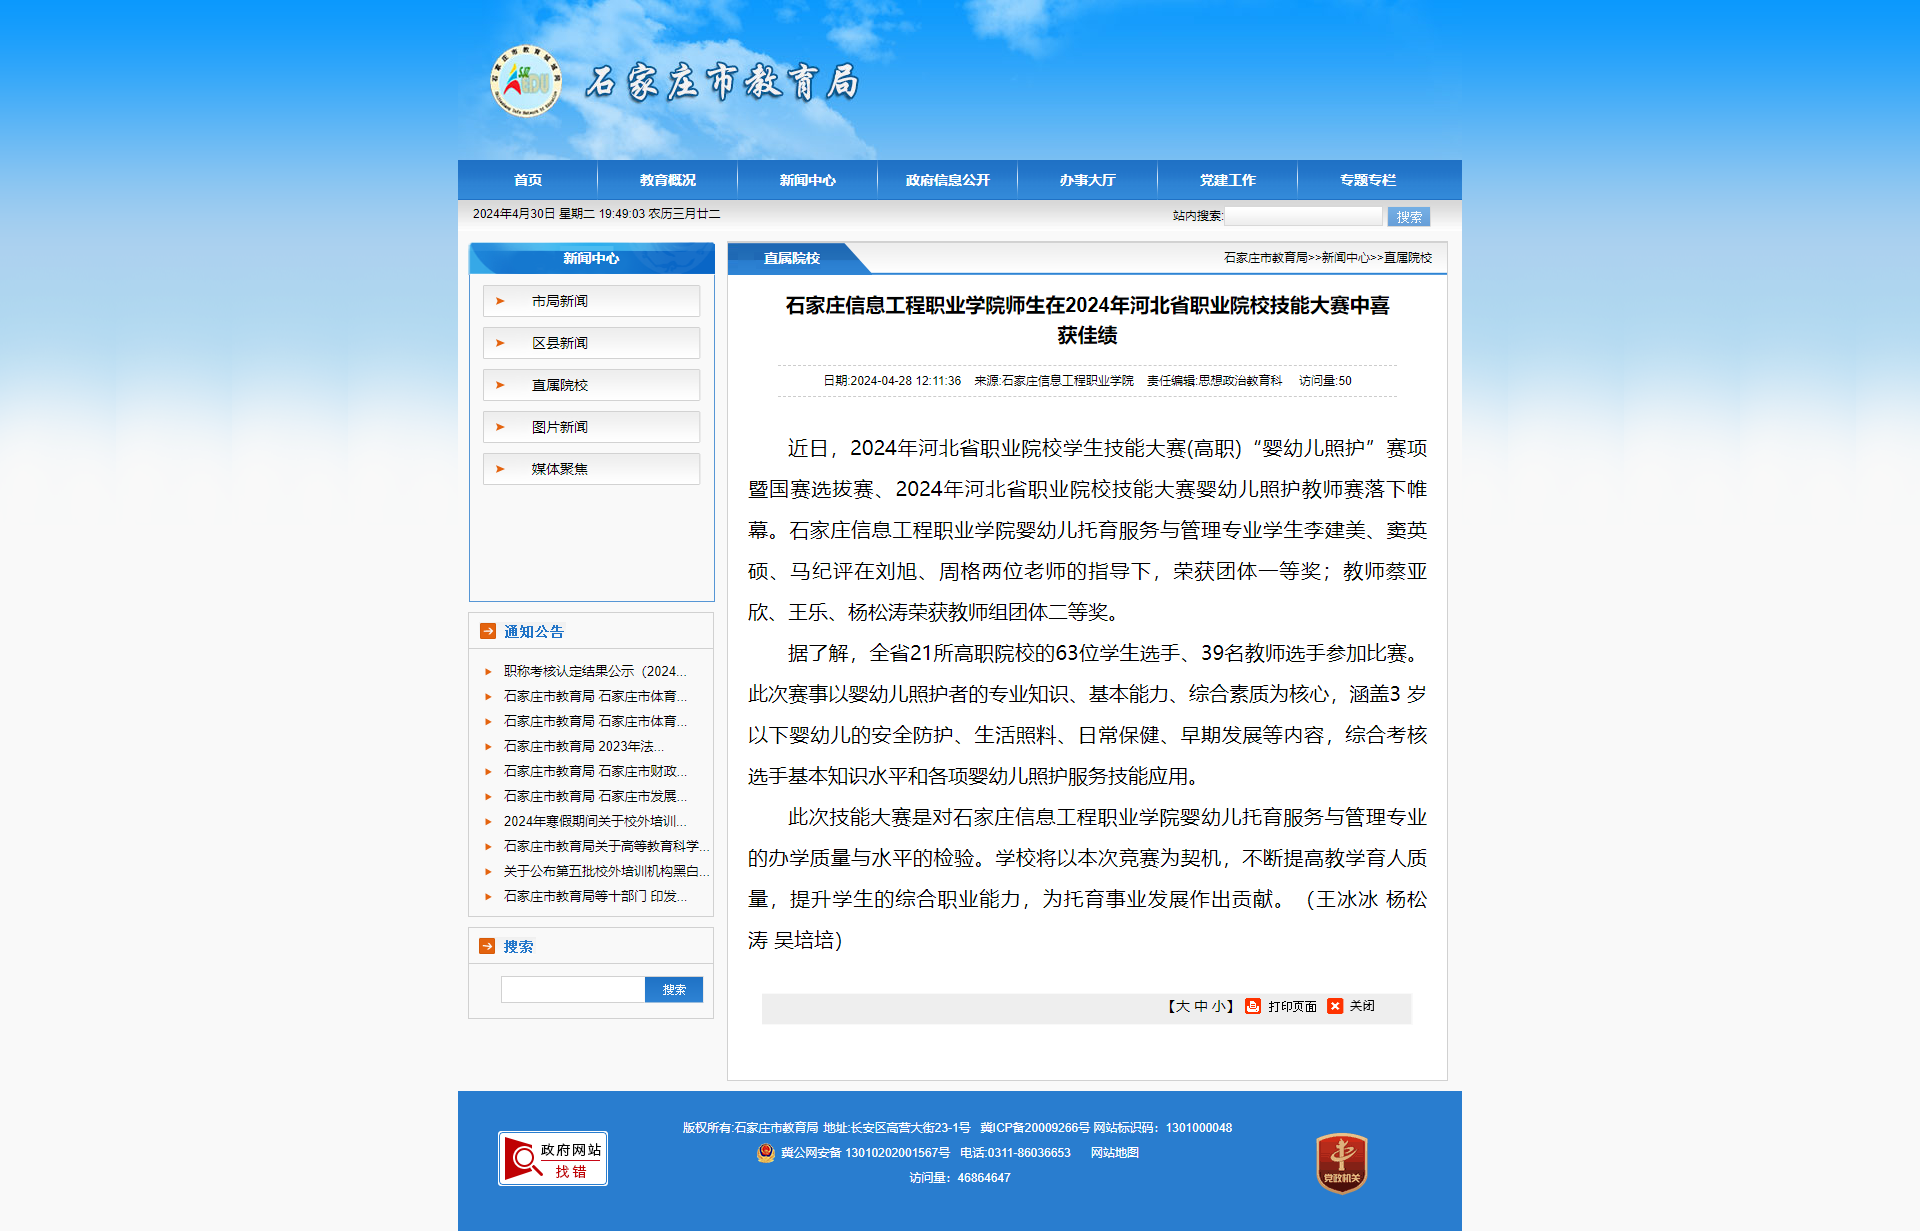Screen dimensions: 1920x1231
Task: Click the 党政机关 red shield emblem
Action: point(1341,1163)
